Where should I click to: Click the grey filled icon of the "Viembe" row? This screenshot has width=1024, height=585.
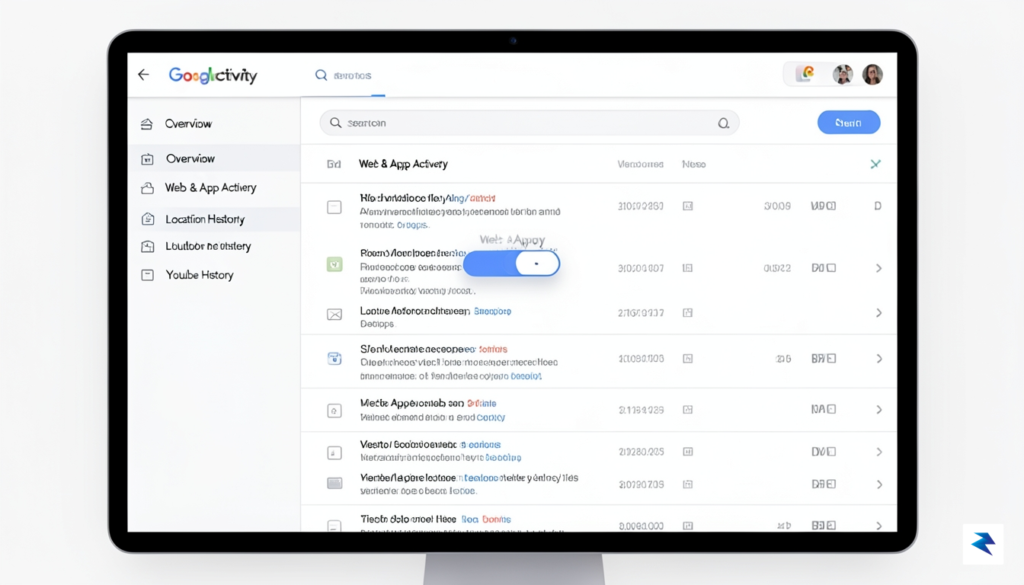pos(334,483)
